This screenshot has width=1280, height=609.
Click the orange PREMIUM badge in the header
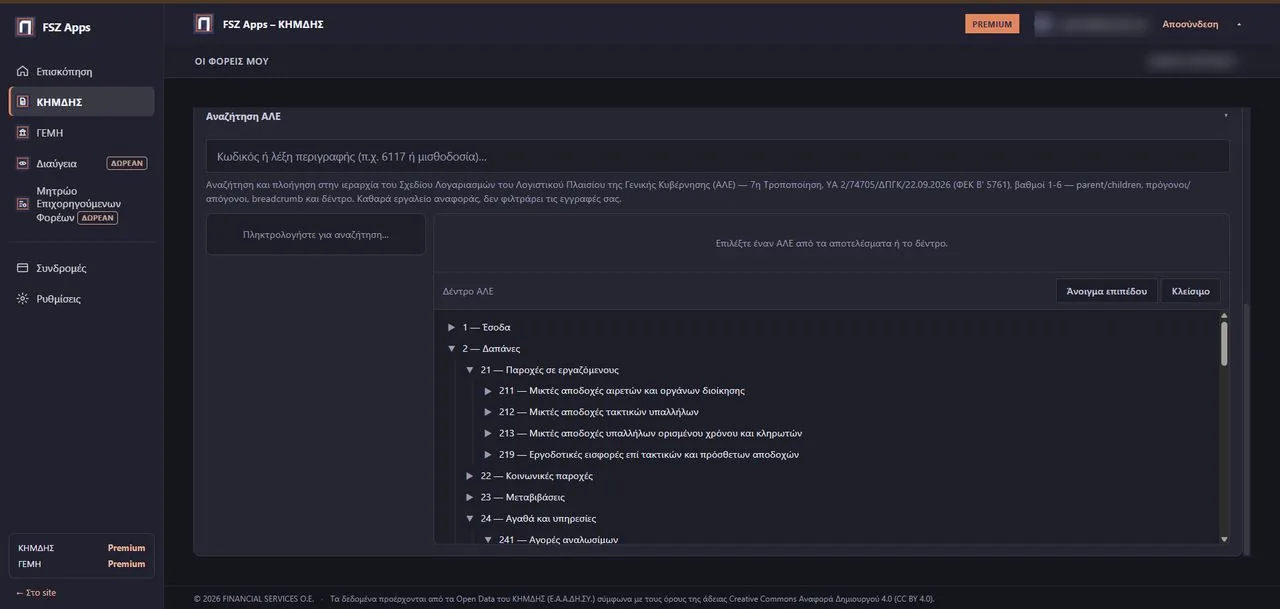pyautogui.click(x=992, y=24)
